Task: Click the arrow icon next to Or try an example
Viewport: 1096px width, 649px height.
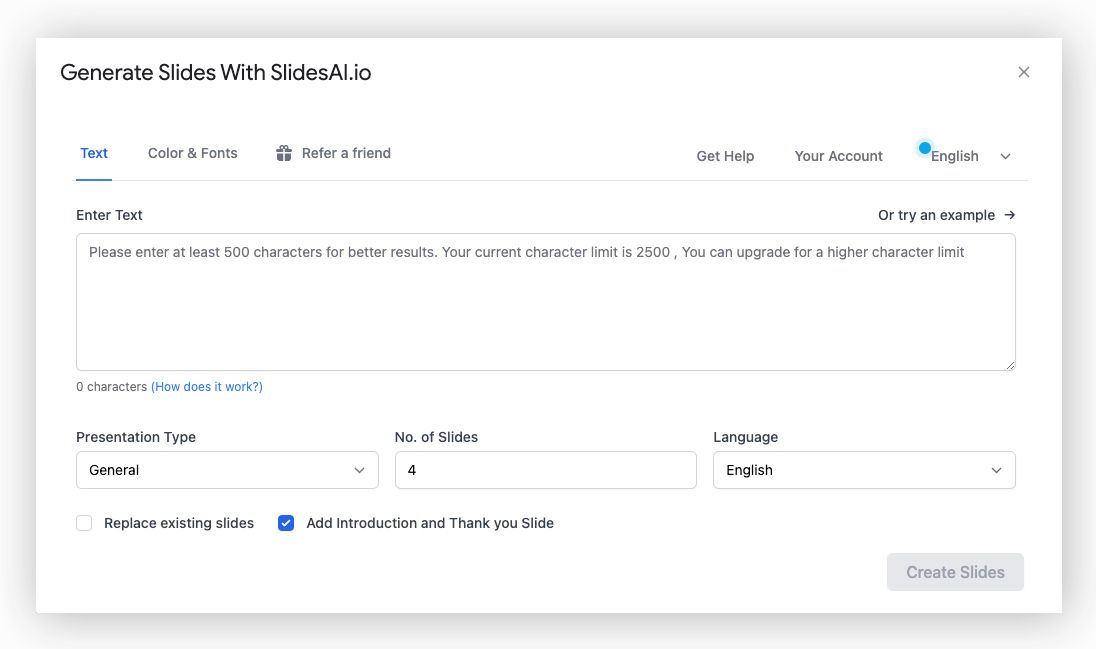Action: tap(1010, 215)
